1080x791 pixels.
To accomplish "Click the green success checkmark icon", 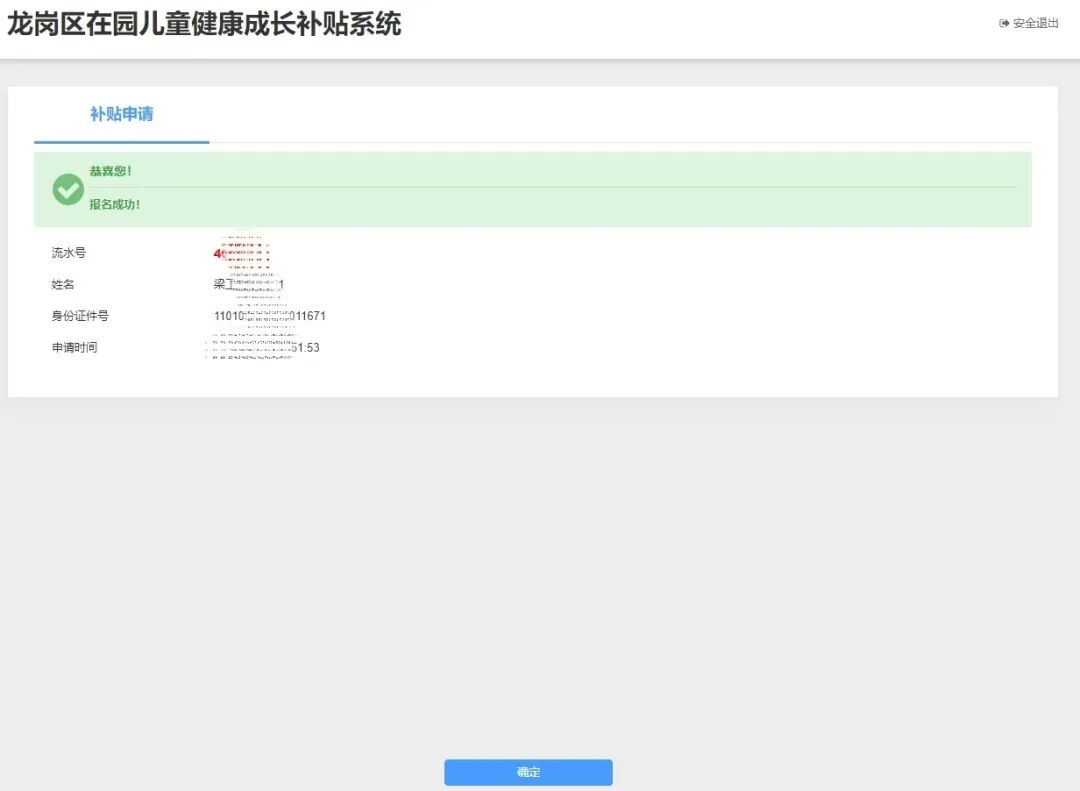I will (68, 189).
